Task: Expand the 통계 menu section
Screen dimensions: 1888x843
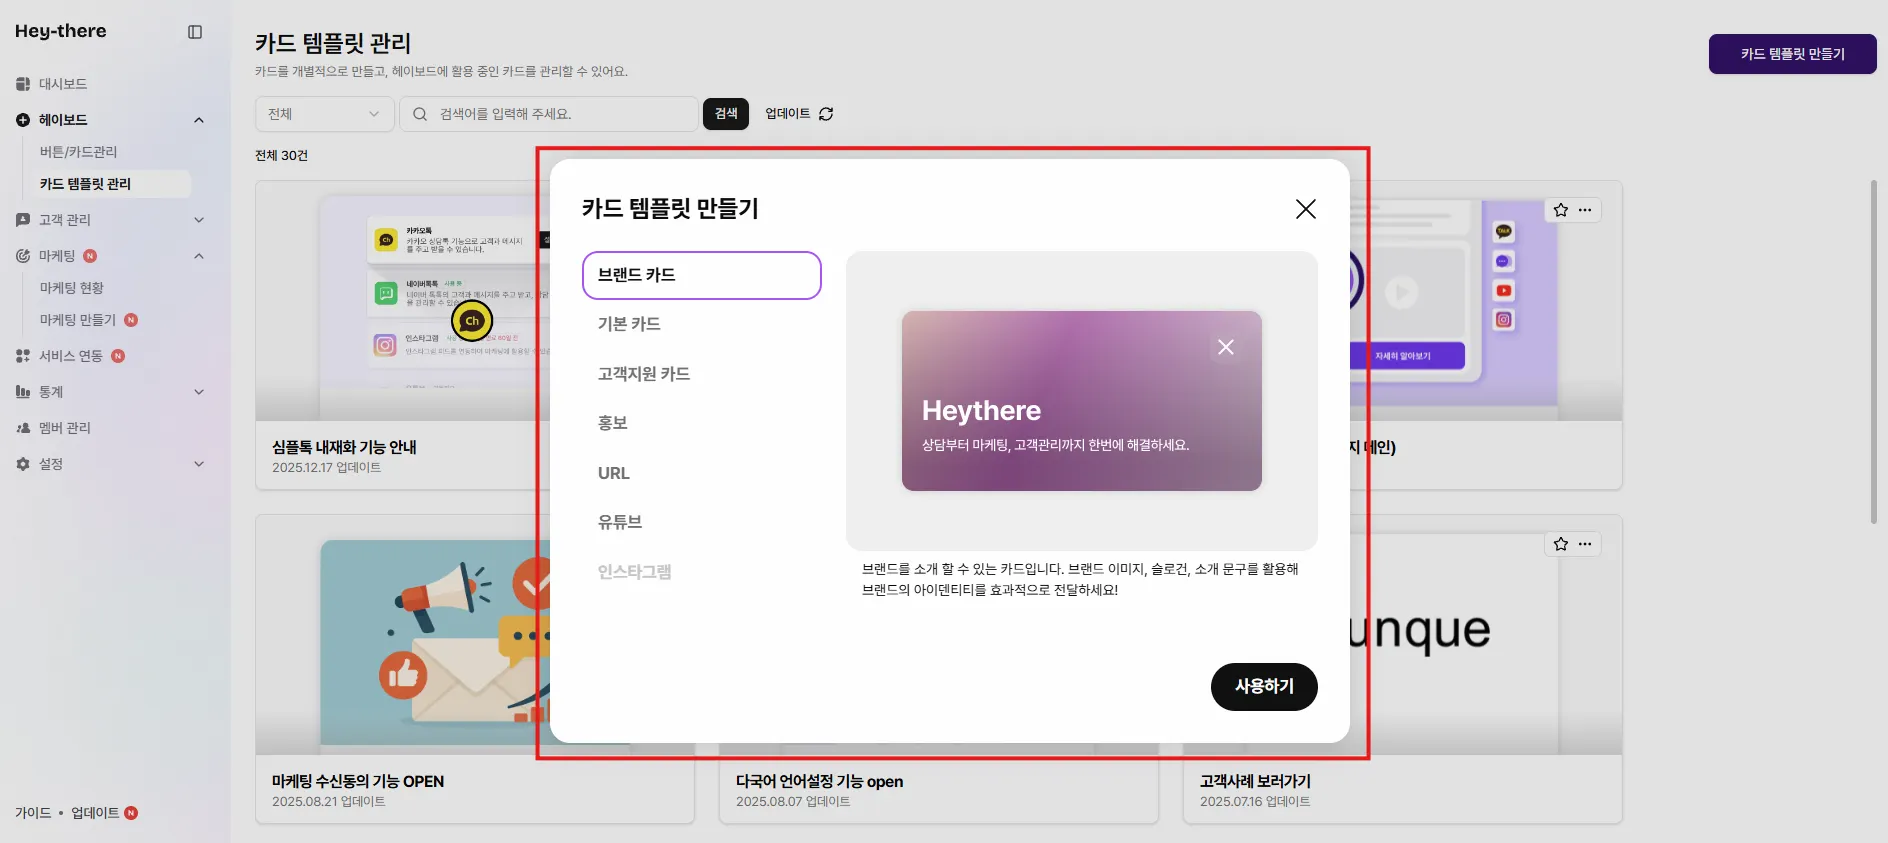Action: point(199,392)
